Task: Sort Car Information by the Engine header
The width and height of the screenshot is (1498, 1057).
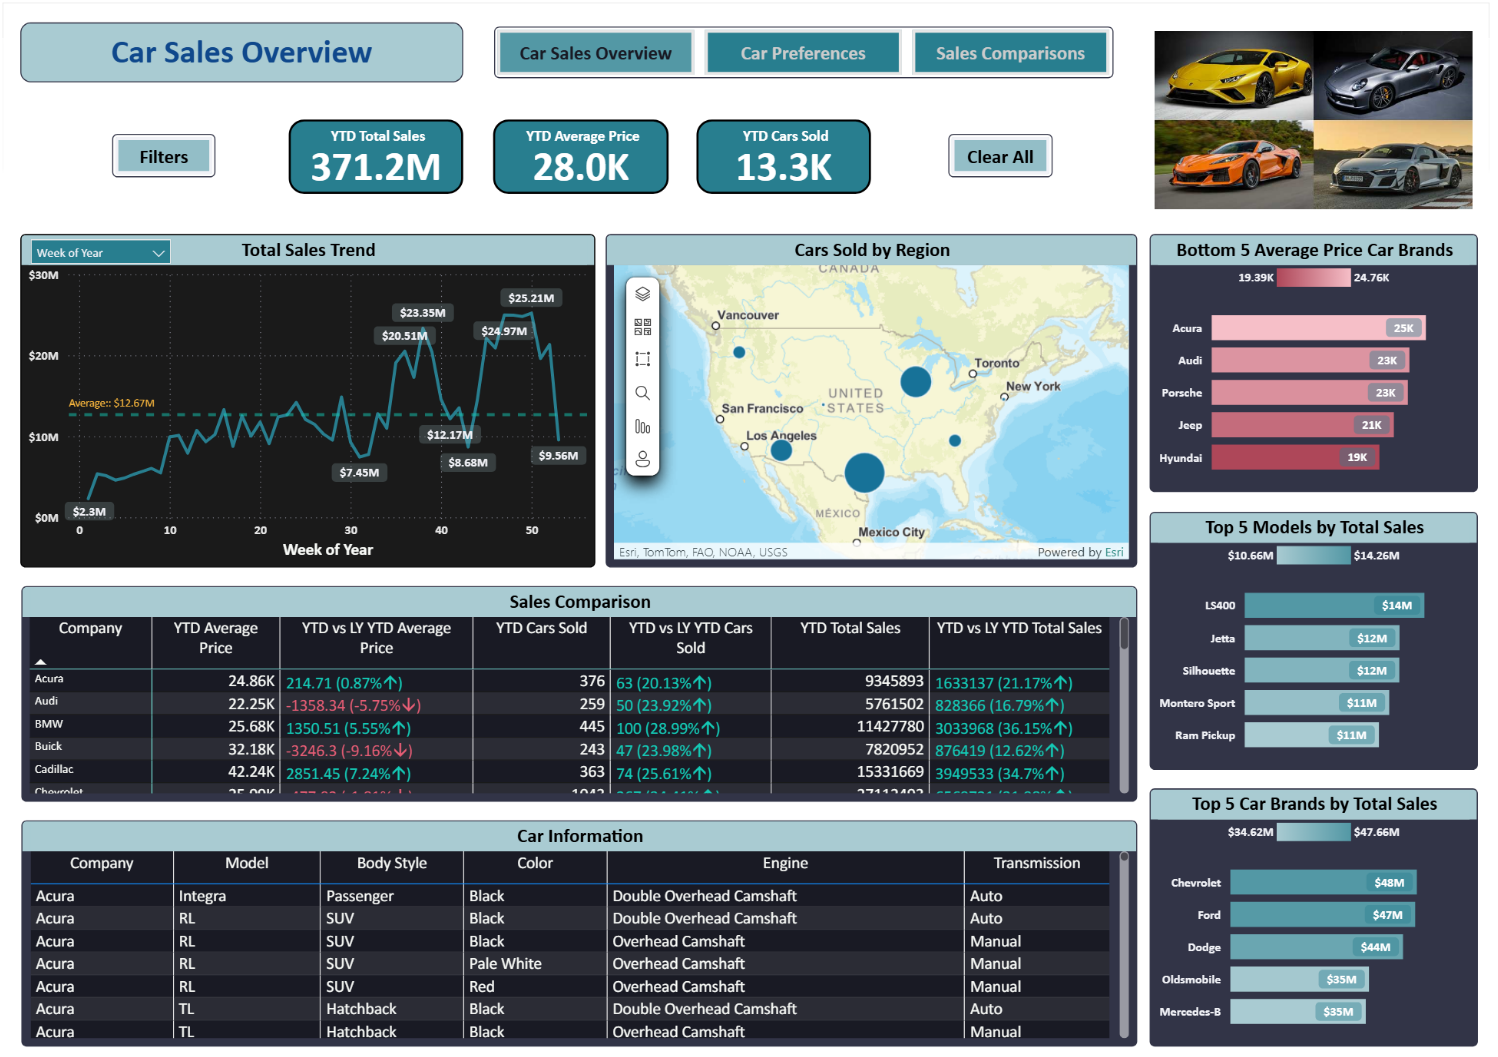Action: coord(785,863)
